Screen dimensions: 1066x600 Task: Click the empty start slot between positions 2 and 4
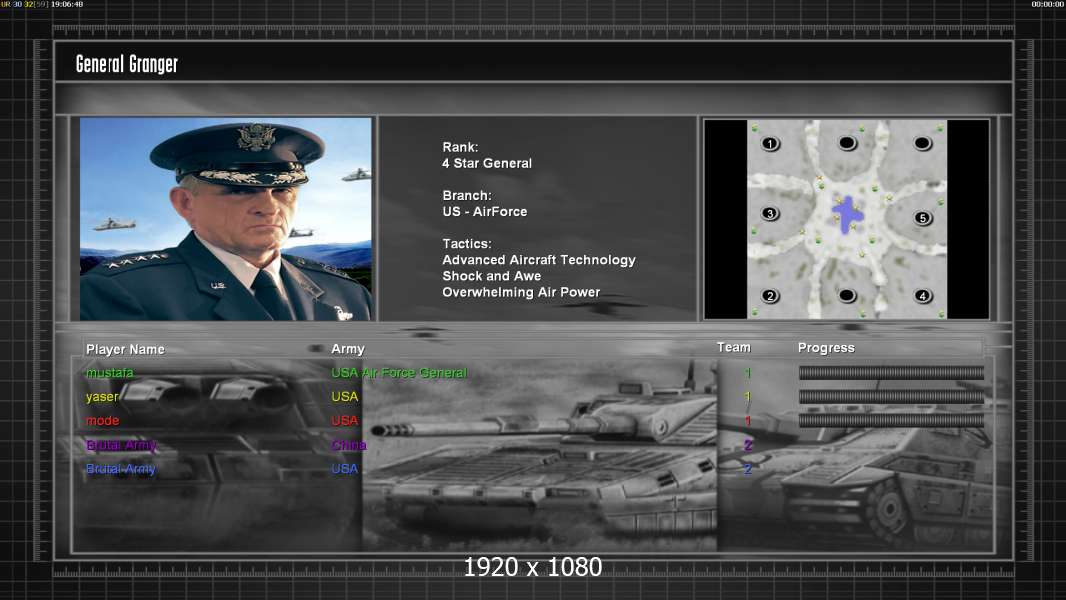[x=846, y=296]
